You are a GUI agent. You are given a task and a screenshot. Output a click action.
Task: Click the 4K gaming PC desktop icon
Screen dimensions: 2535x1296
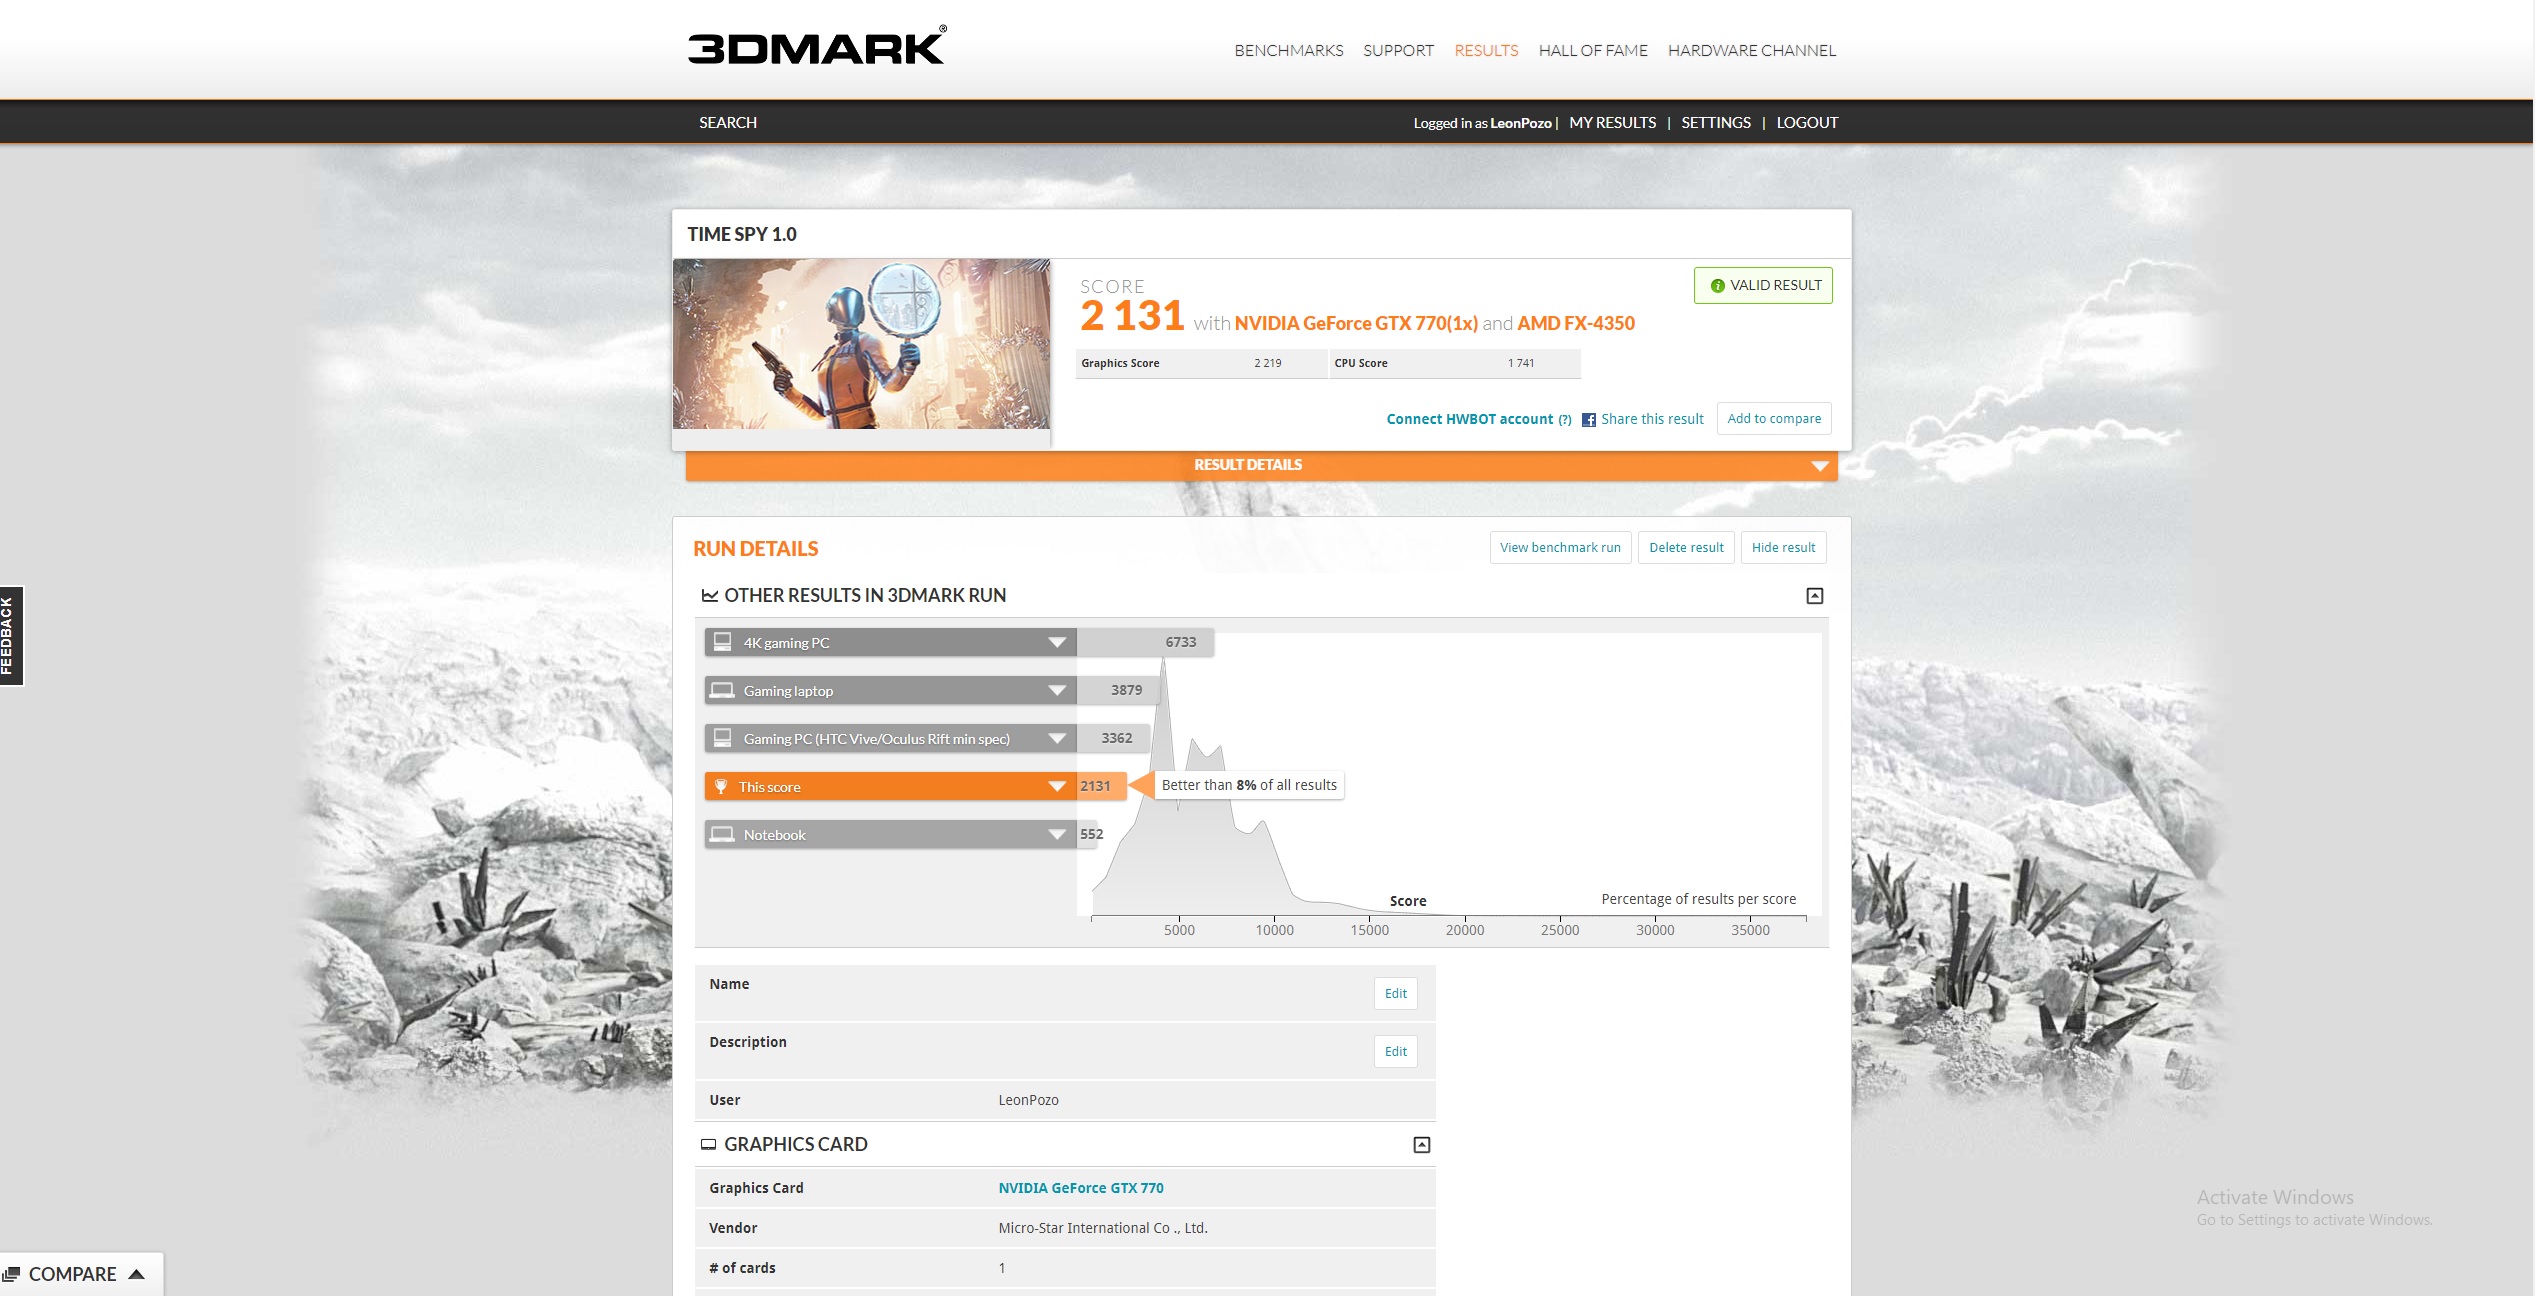click(722, 642)
